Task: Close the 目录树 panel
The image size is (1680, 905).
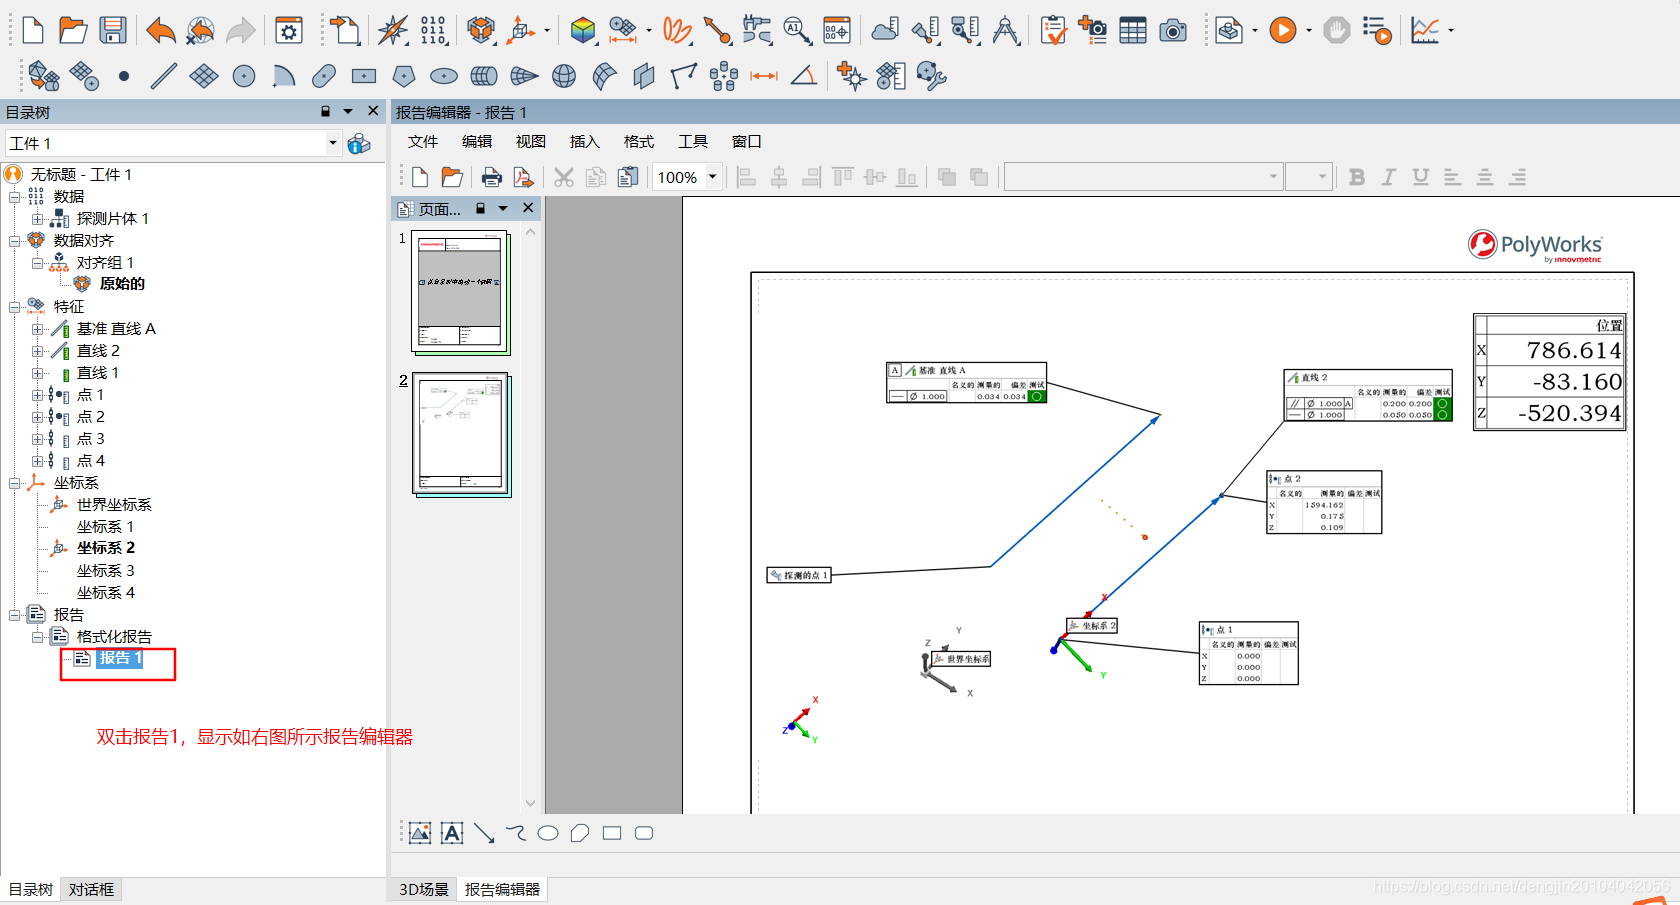Action: 373,111
